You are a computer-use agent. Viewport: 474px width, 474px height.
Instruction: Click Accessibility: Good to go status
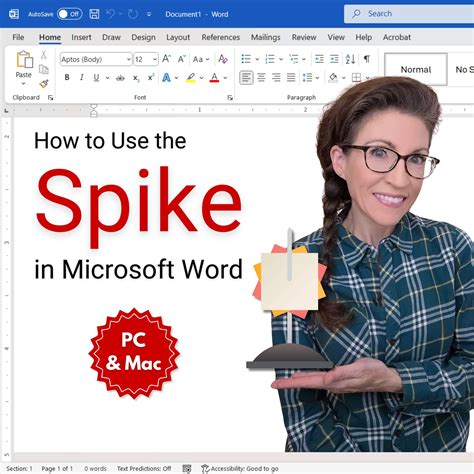pyautogui.click(x=240, y=469)
